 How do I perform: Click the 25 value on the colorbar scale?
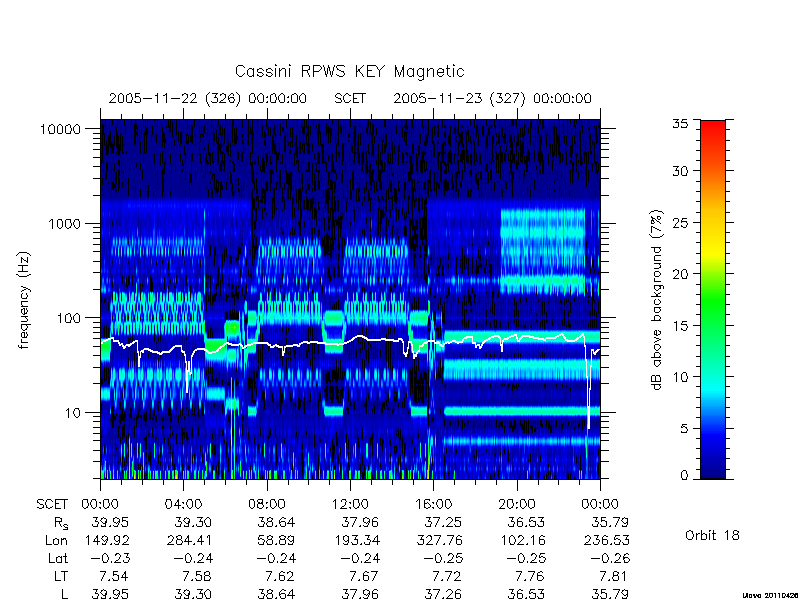(680, 222)
